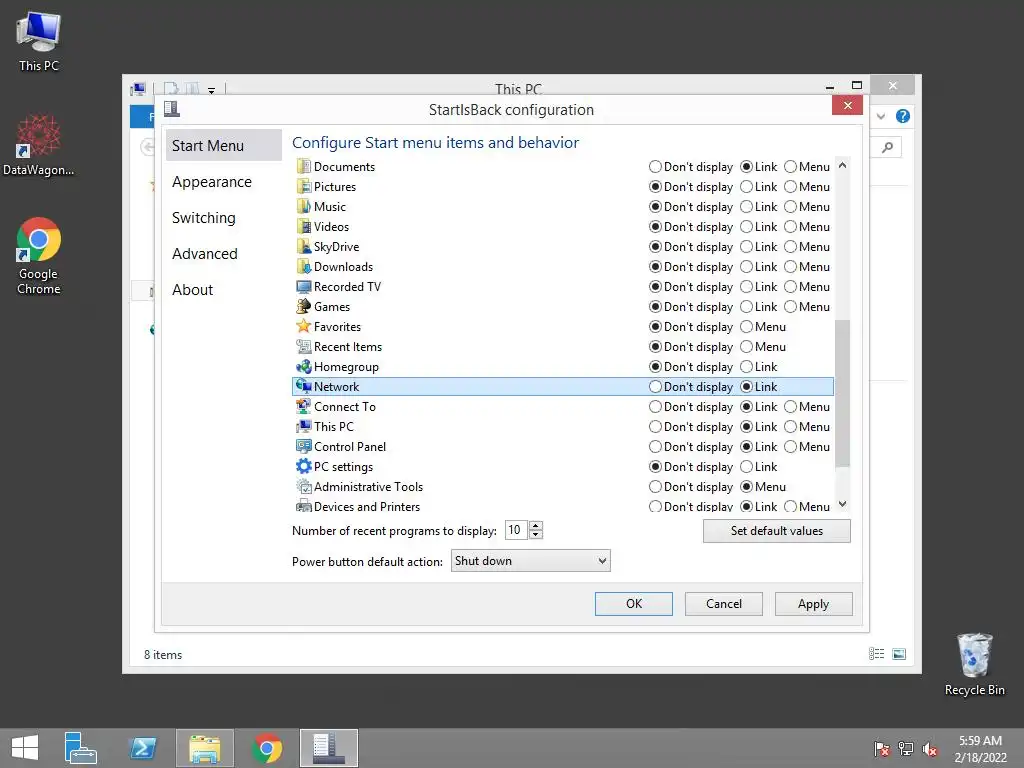Increase number of recent programs
1024x768 pixels.
536,525
